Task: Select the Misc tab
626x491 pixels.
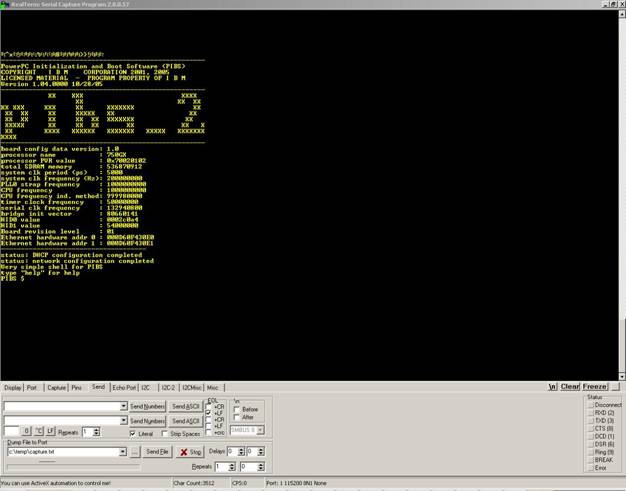Action: pos(213,388)
